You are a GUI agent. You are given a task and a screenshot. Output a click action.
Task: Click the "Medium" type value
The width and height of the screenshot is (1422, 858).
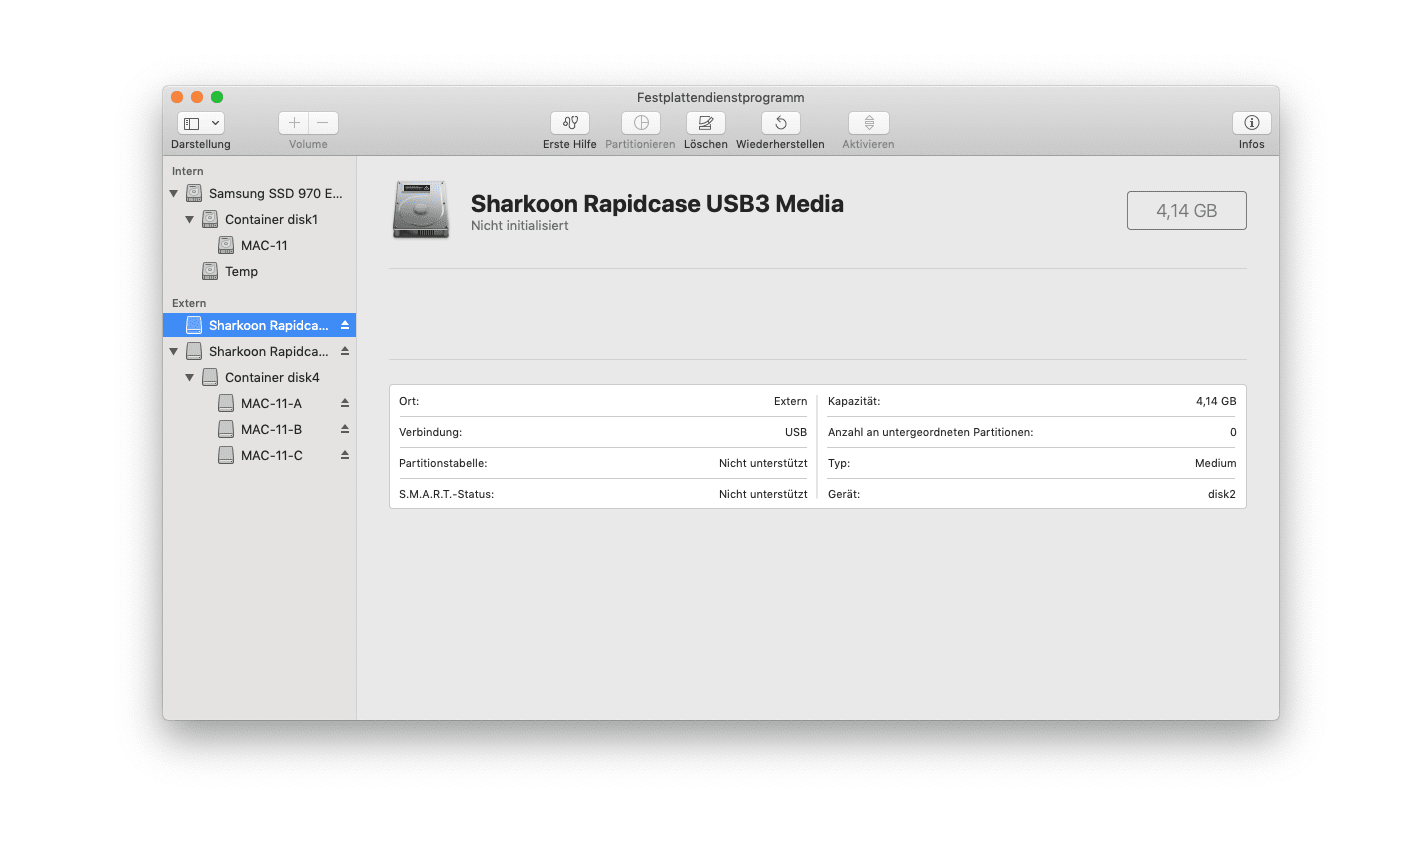pyautogui.click(x=1216, y=463)
